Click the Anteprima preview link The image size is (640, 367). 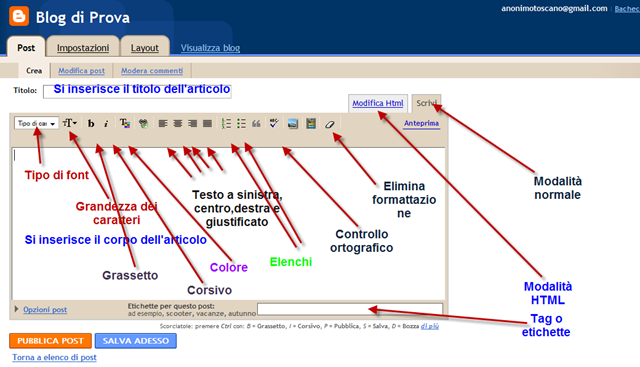click(421, 123)
